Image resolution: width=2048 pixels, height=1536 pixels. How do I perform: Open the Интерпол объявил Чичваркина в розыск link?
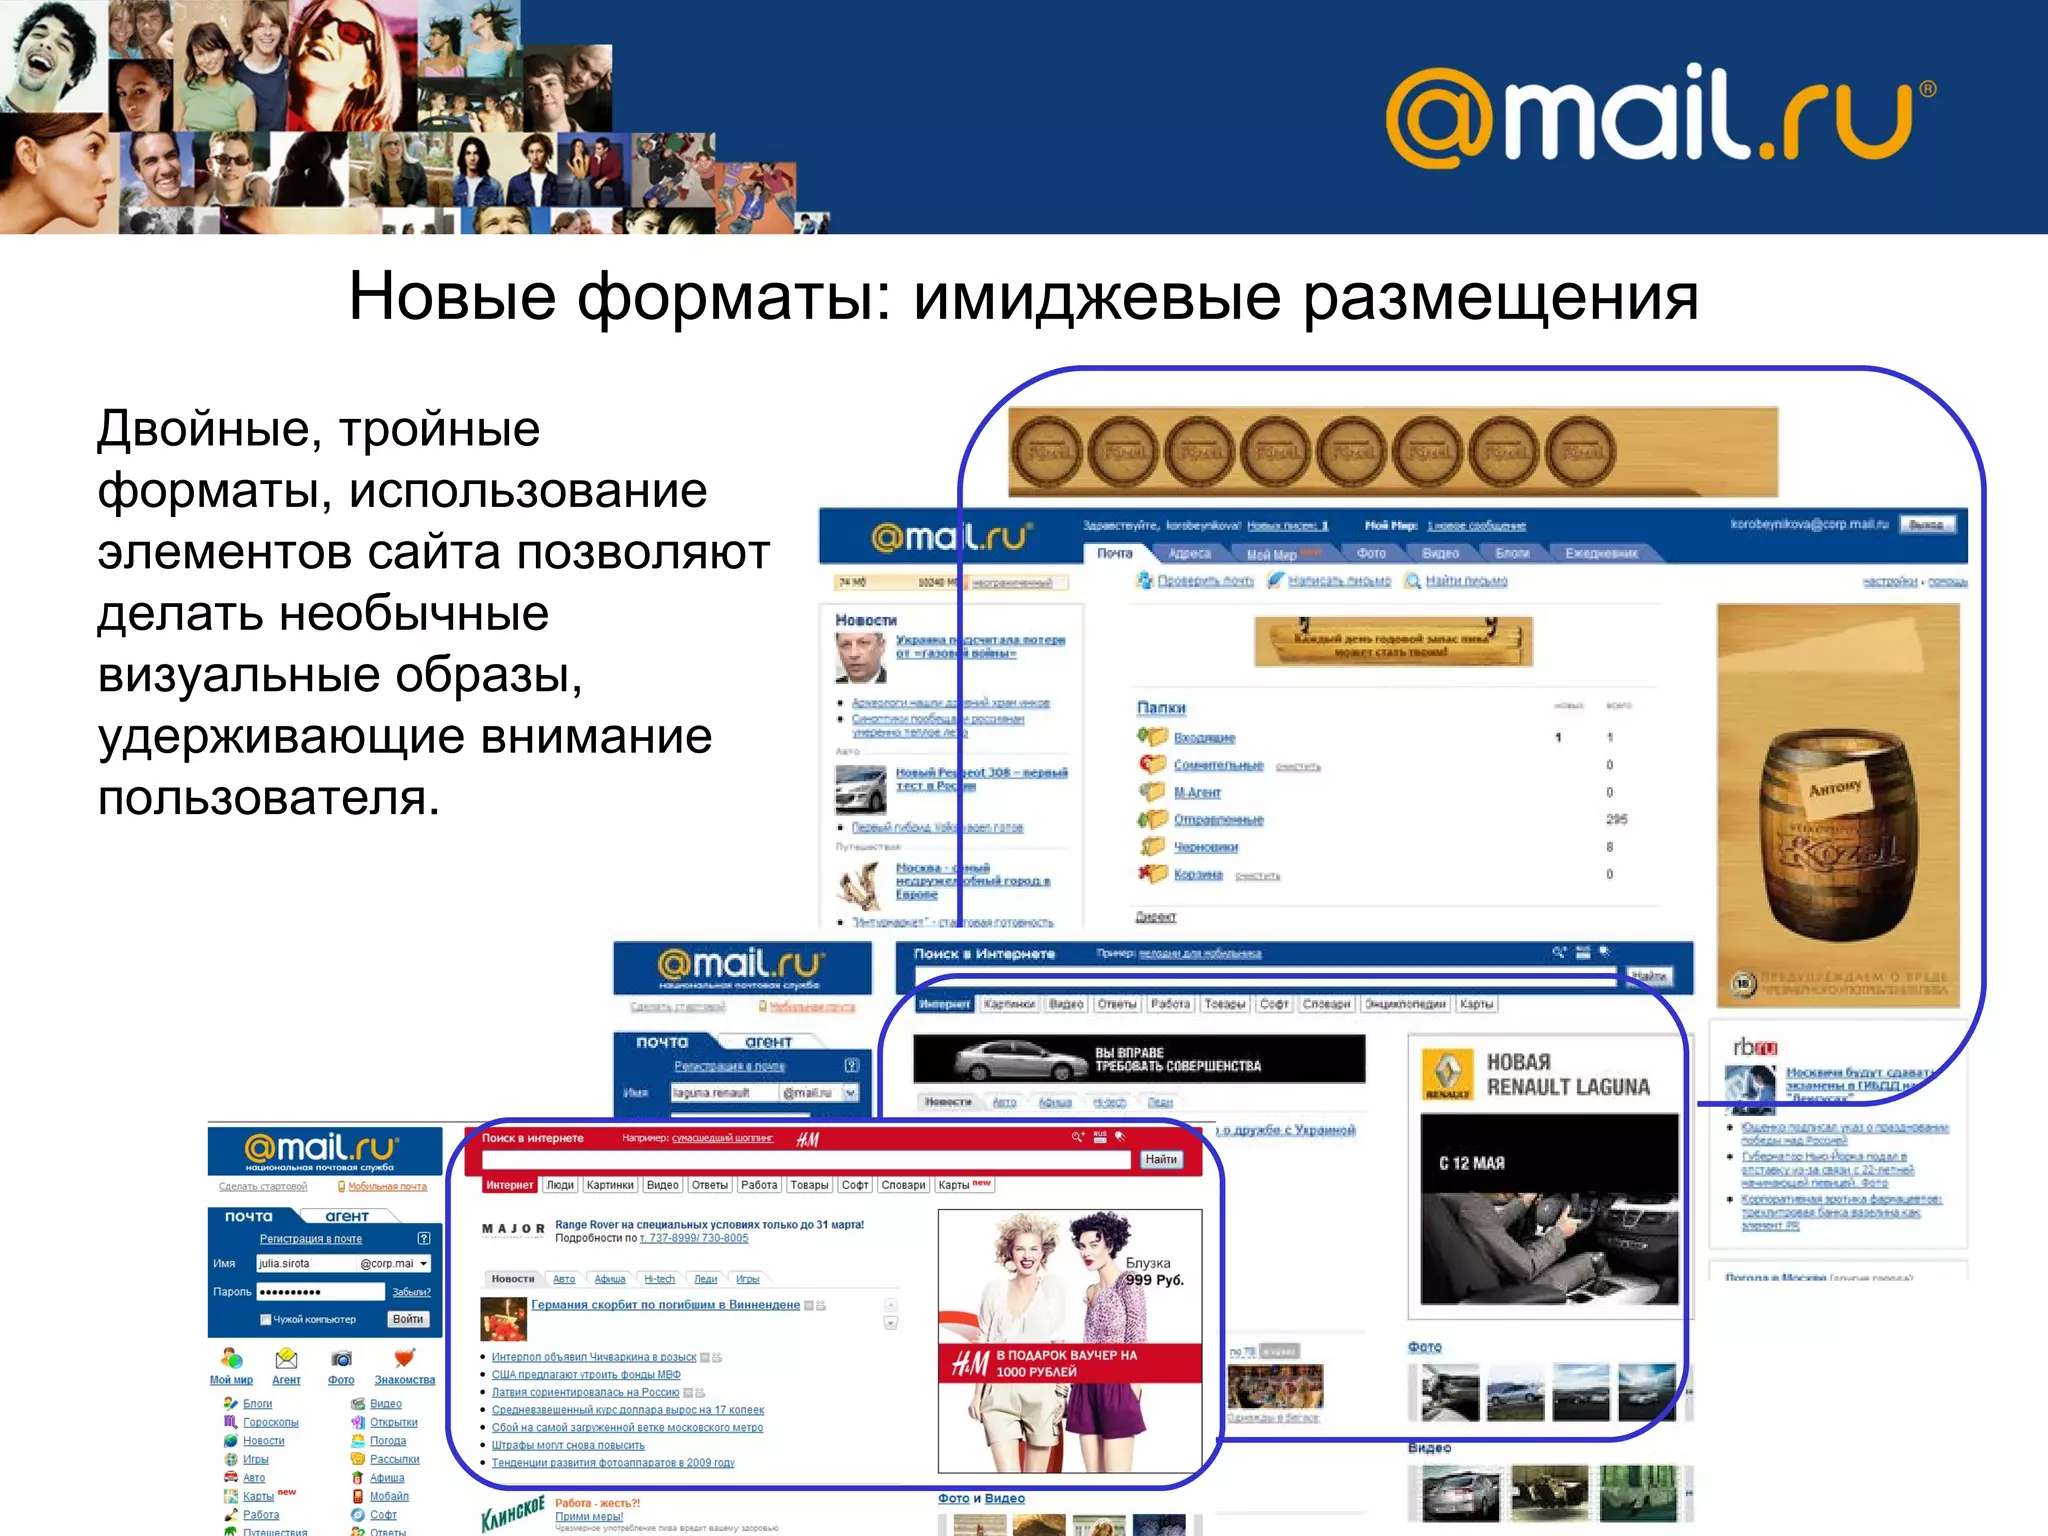pos(594,1357)
